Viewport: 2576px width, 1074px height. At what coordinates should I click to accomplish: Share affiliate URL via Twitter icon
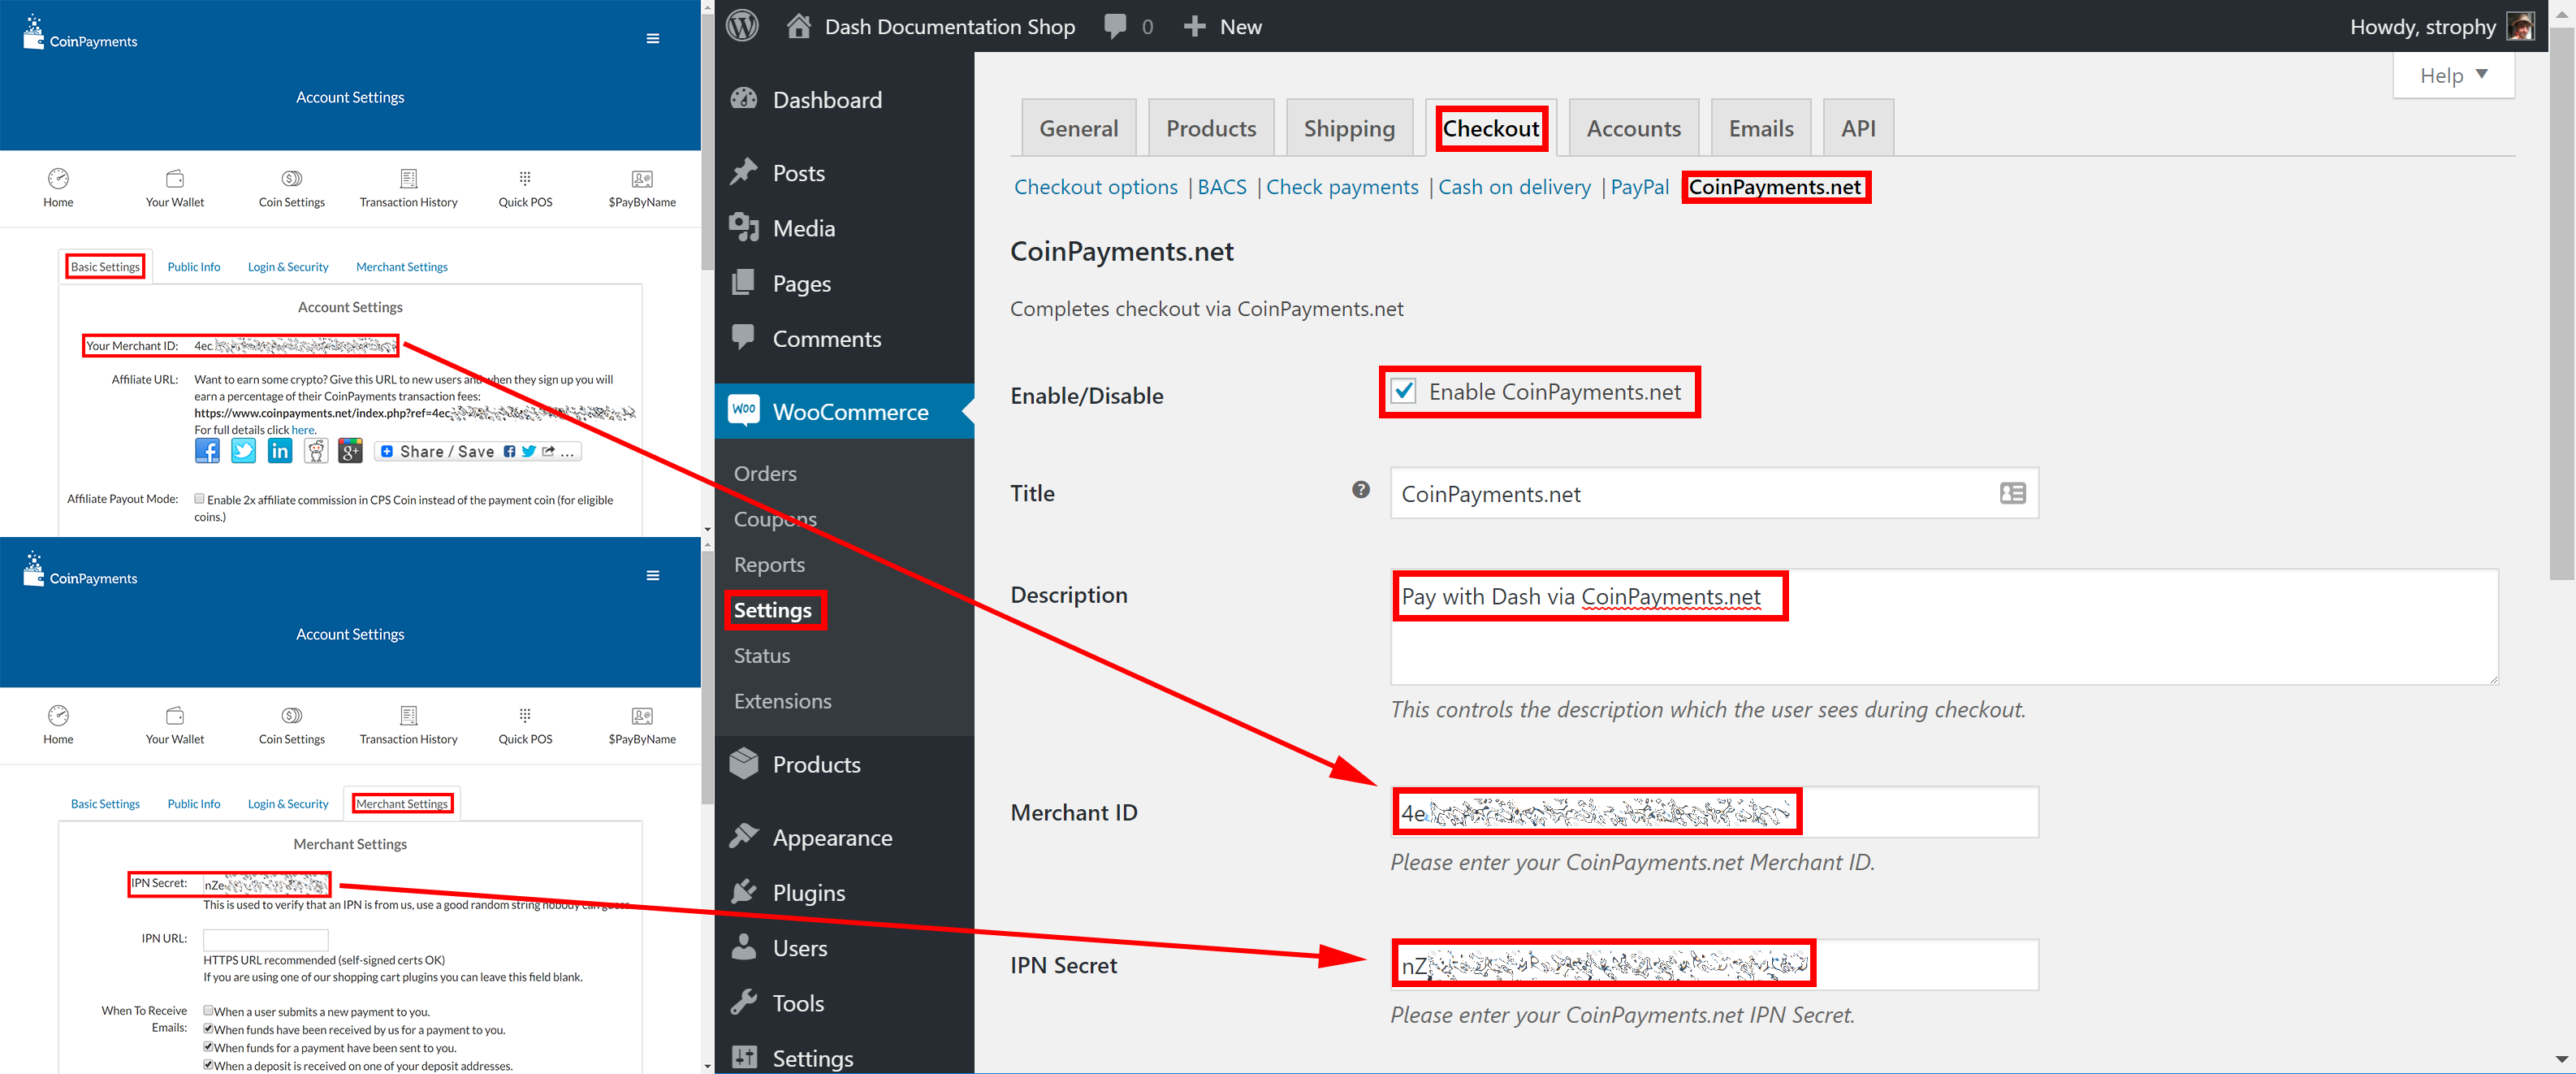click(243, 451)
